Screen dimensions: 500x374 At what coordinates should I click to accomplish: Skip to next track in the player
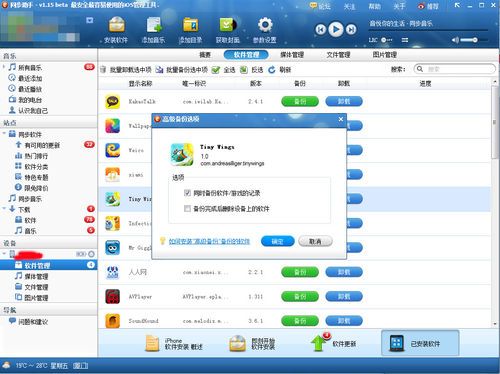click(x=351, y=30)
